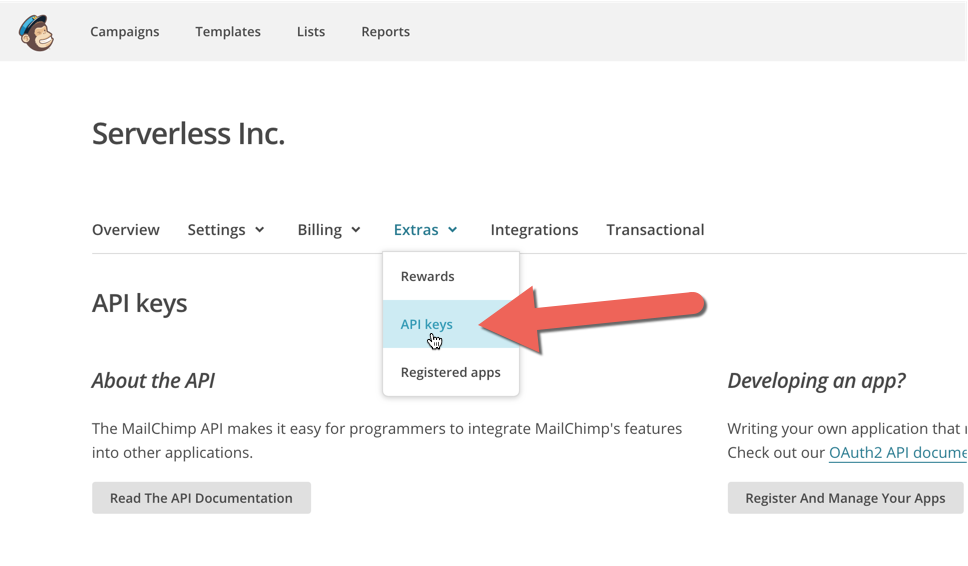Click the About the API heading

[153, 380]
